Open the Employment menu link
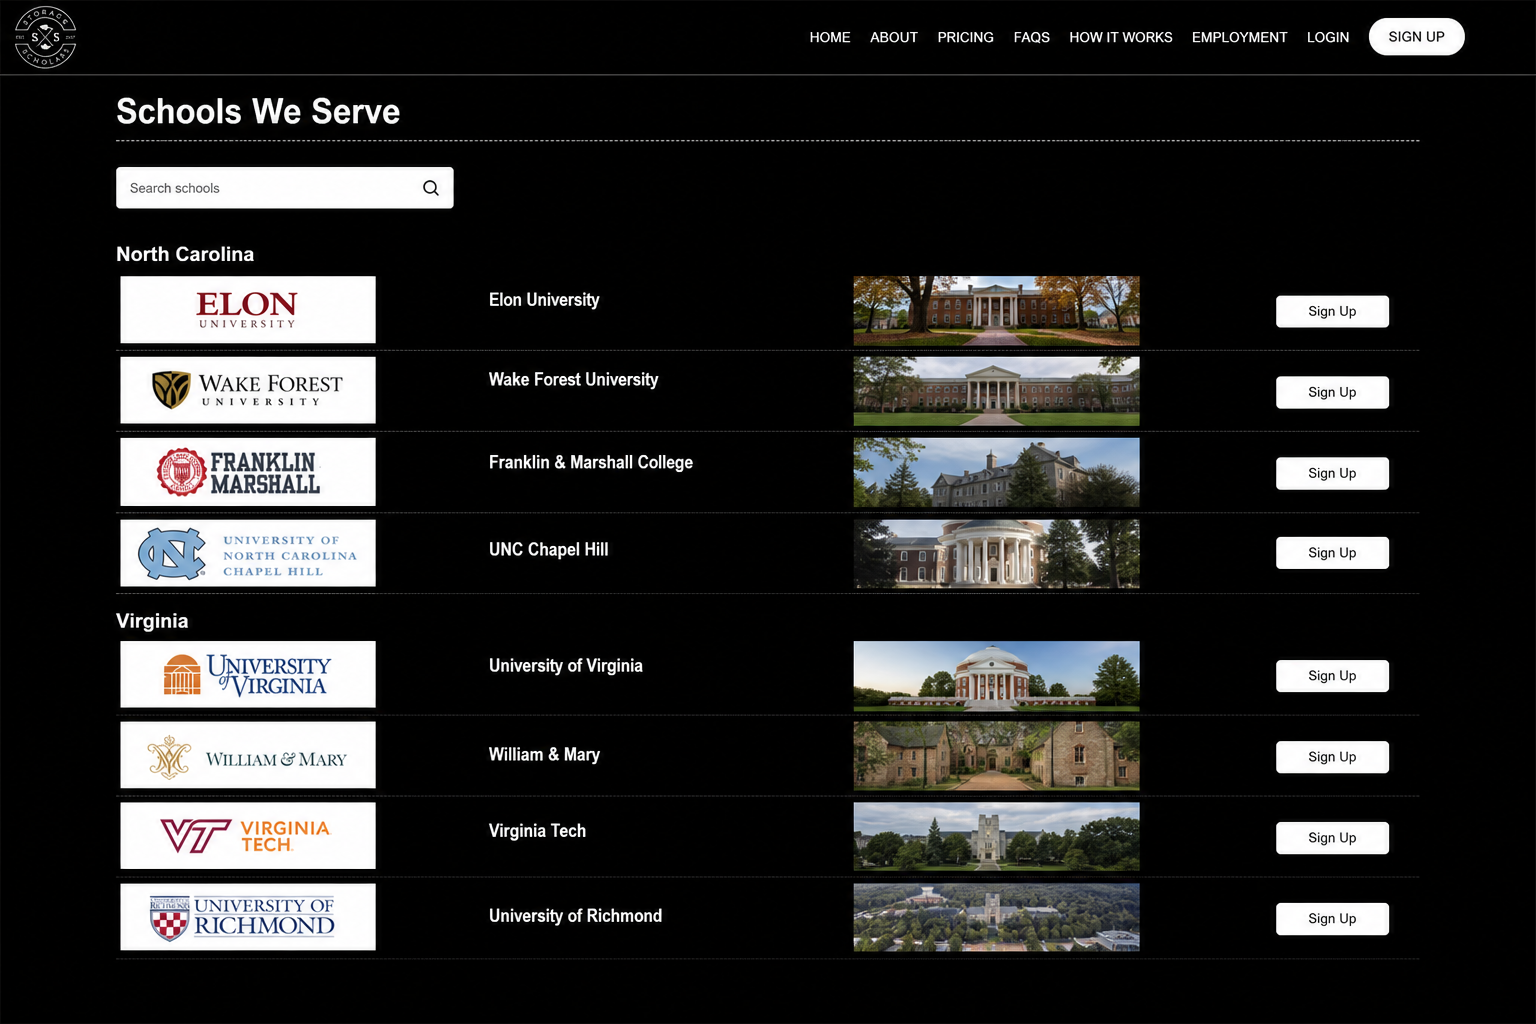Image resolution: width=1536 pixels, height=1024 pixels. [1240, 37]
